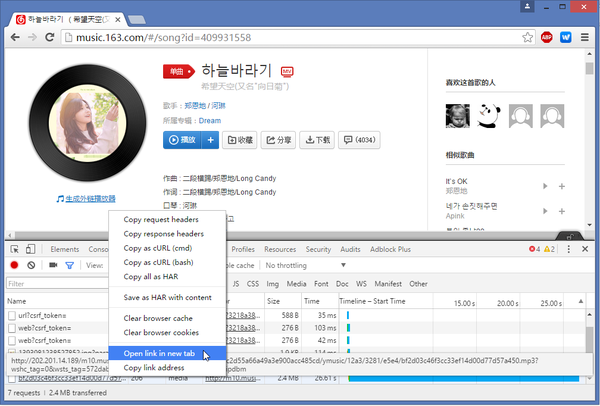Switch to the Resources DevTools tab
This screenshot has width=600, height=406.
[x=280, y=249]
